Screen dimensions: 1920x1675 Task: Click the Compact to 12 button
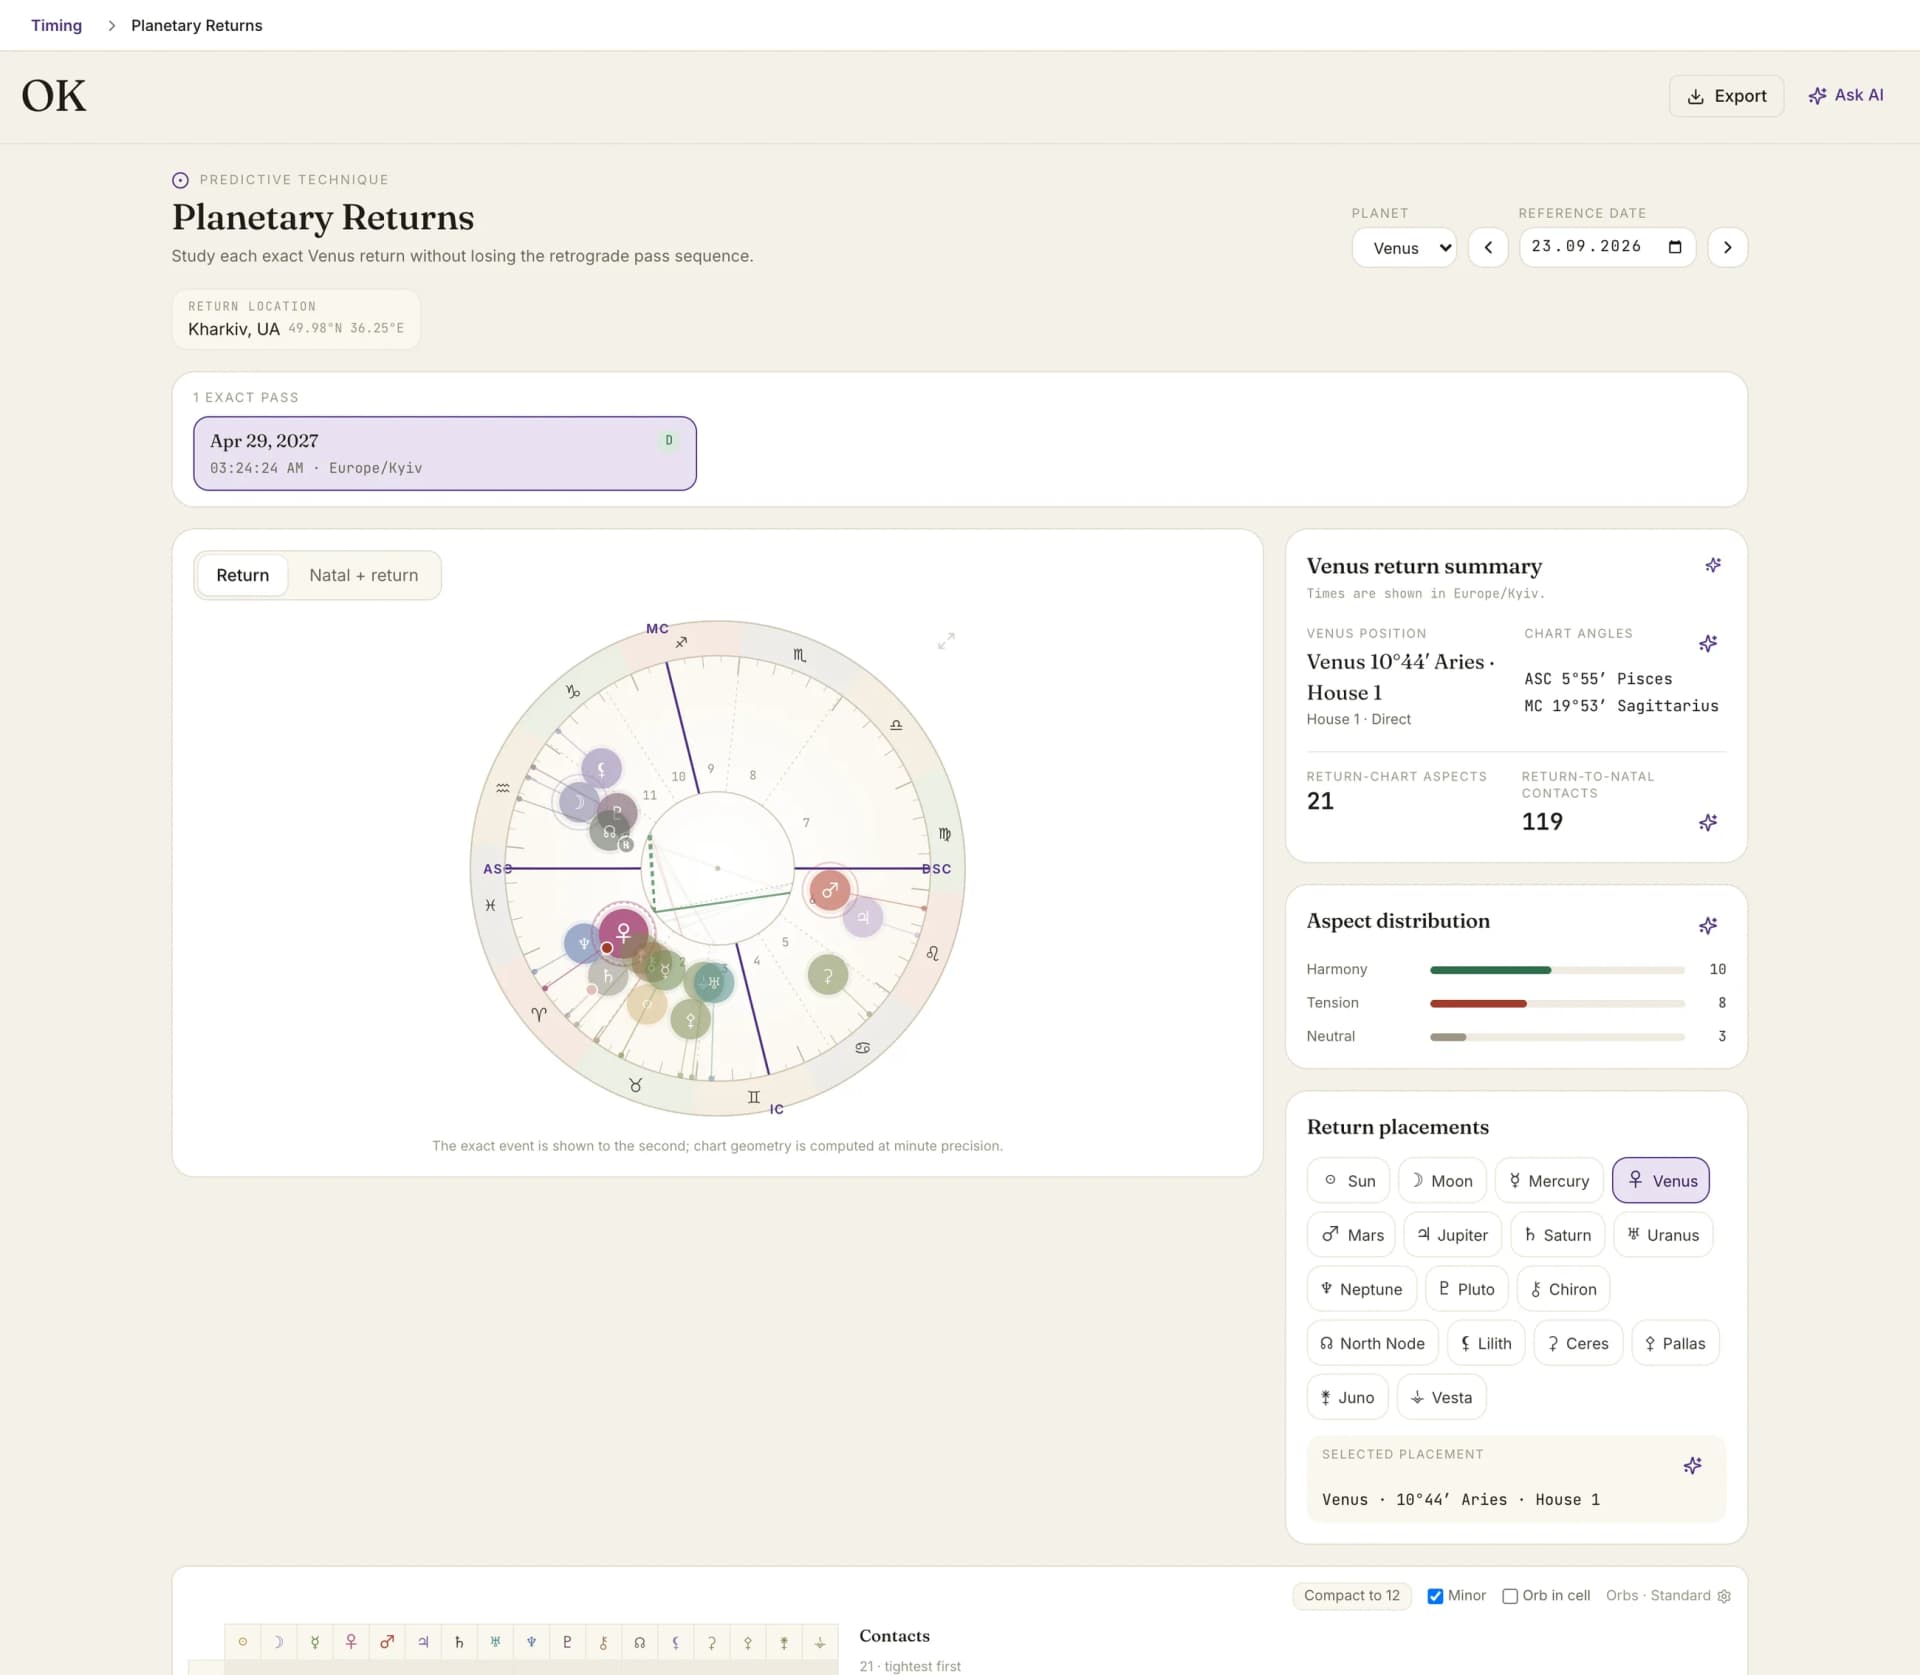click(1352, 1596)
